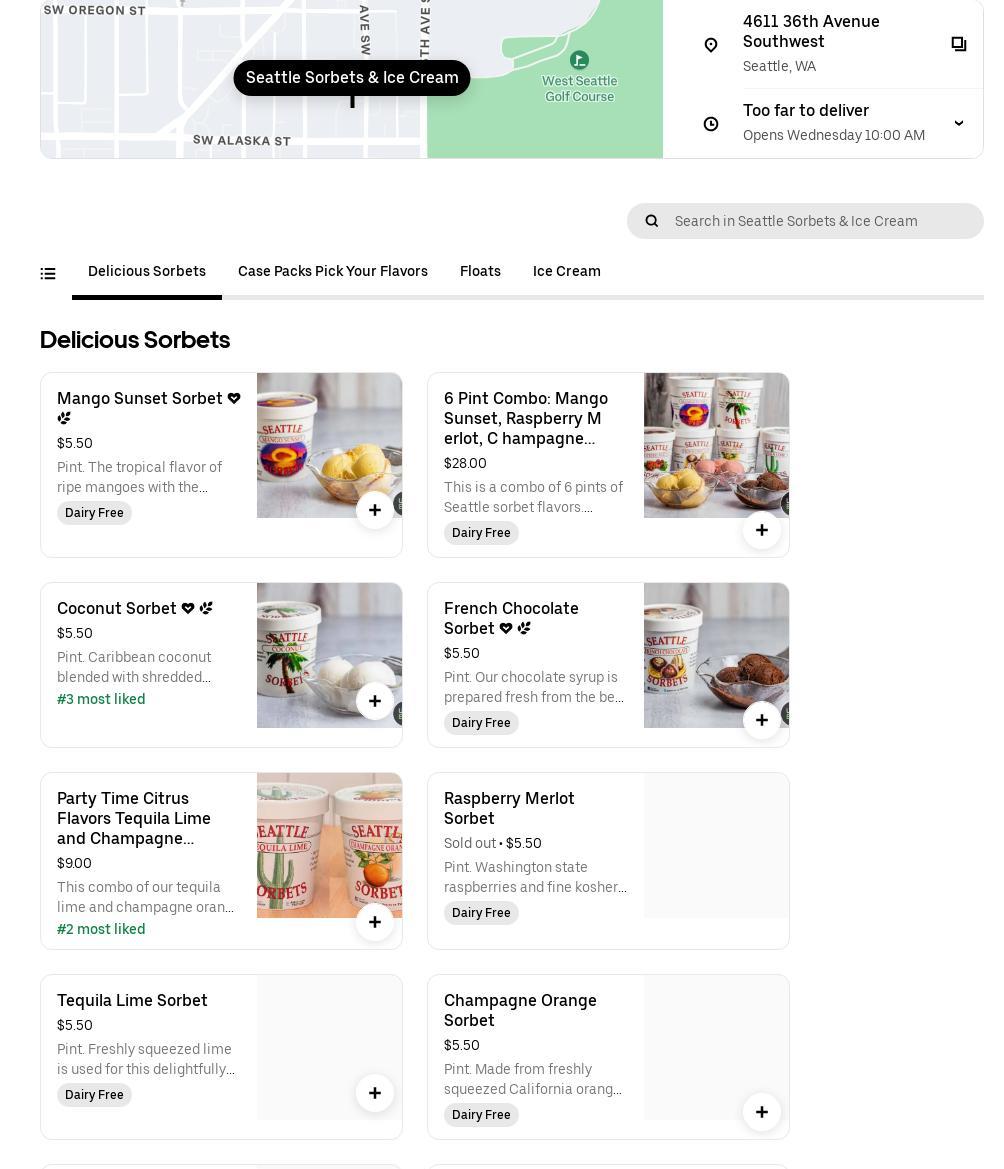Add French Chocolate Sorbet with plus icon
Viewport: 1004px width, 1169px height.
point(762,720)
